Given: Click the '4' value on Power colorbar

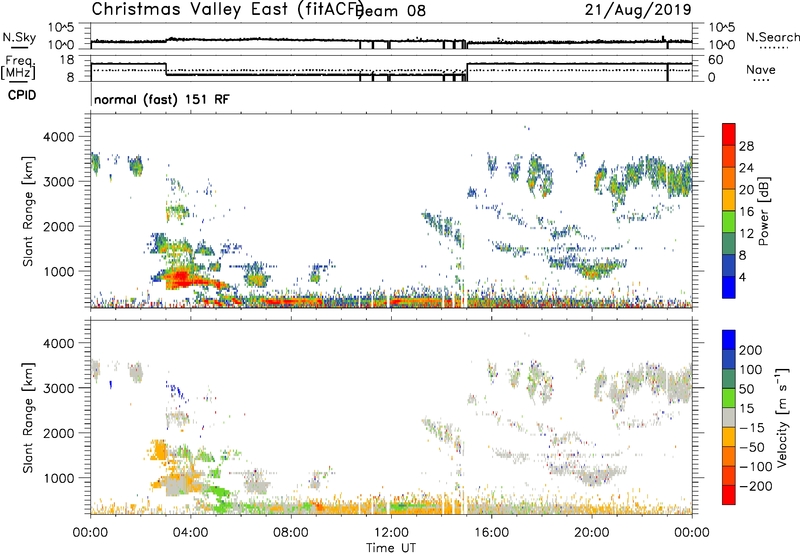Looking at the screenshot, I should pyautogui.click(x=743, y=278).
